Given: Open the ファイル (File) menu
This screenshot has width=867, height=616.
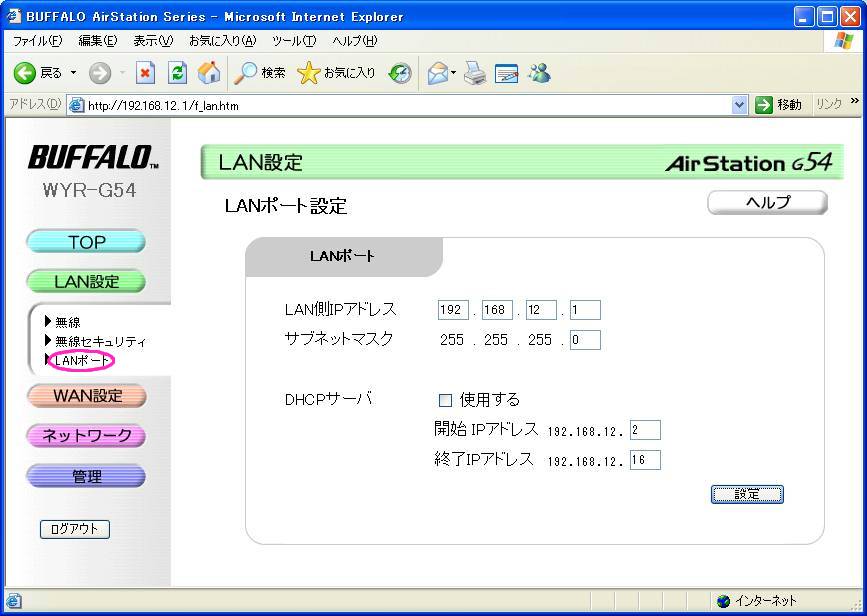Looking at the screenshot, I should coord(37,40).
